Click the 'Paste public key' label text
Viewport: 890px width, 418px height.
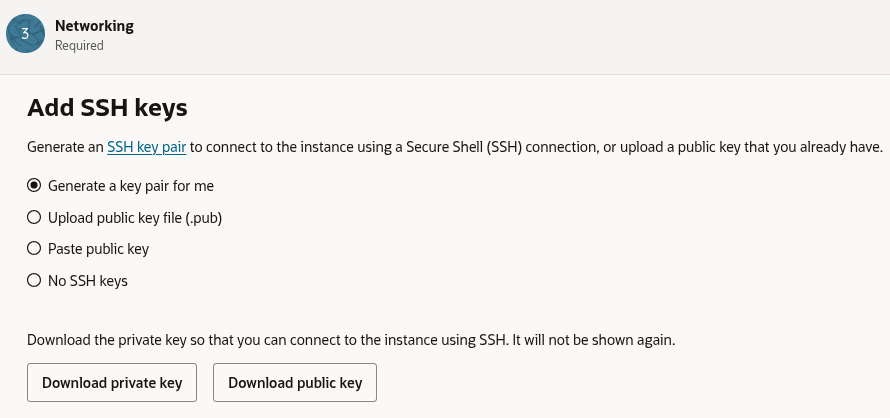pos(98,248)
